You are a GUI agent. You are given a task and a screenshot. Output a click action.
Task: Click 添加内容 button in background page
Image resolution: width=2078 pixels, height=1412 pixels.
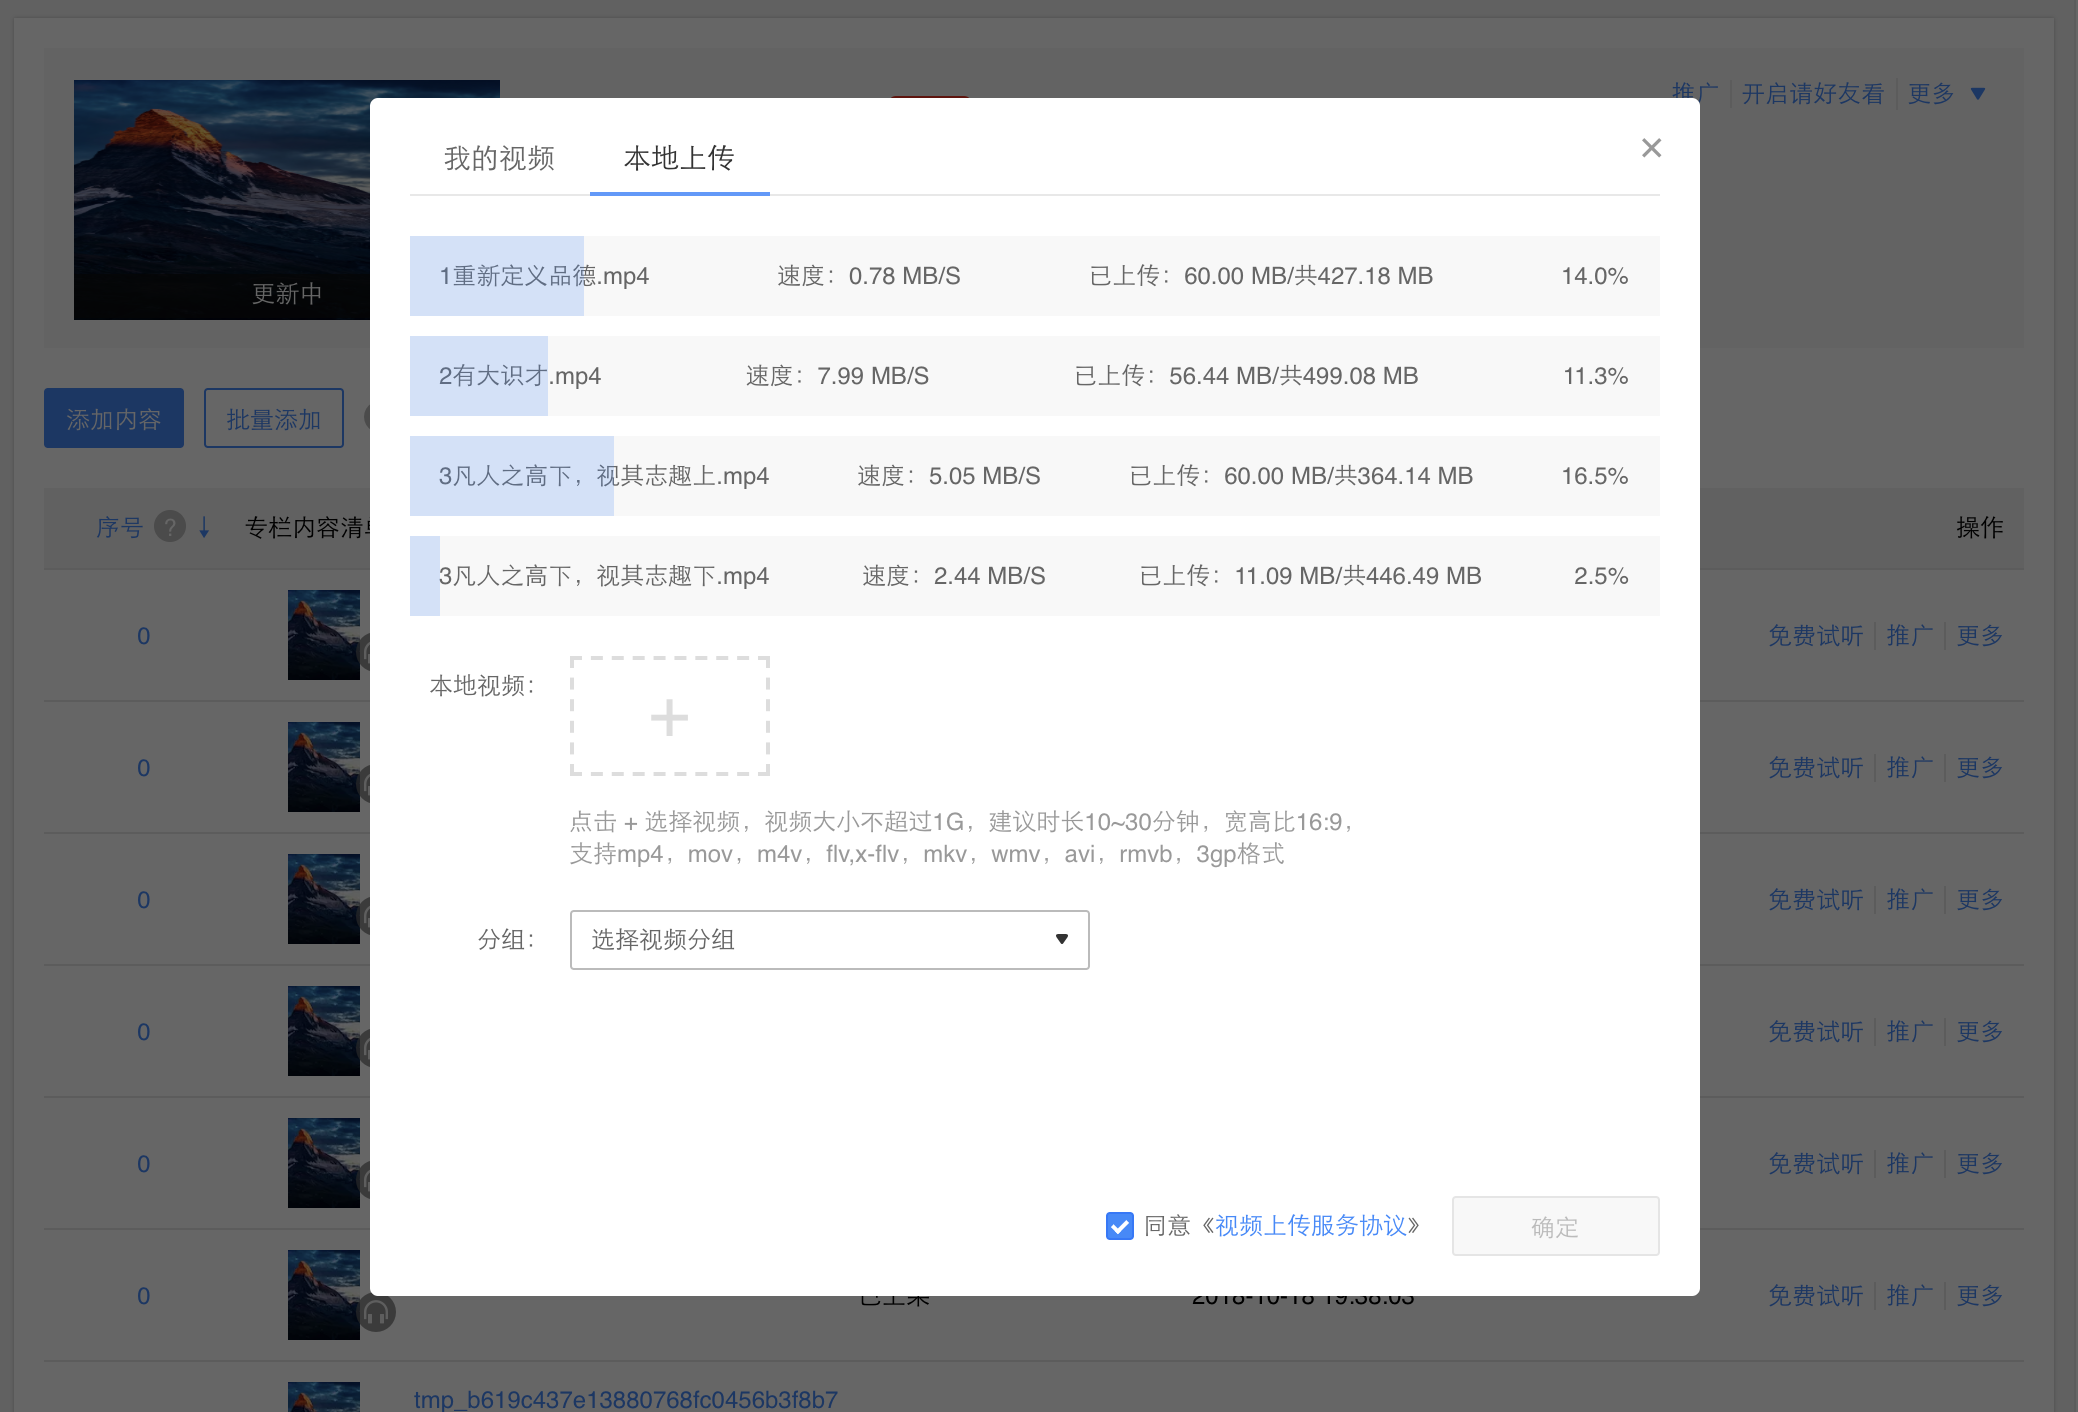(x=114, y=418)
